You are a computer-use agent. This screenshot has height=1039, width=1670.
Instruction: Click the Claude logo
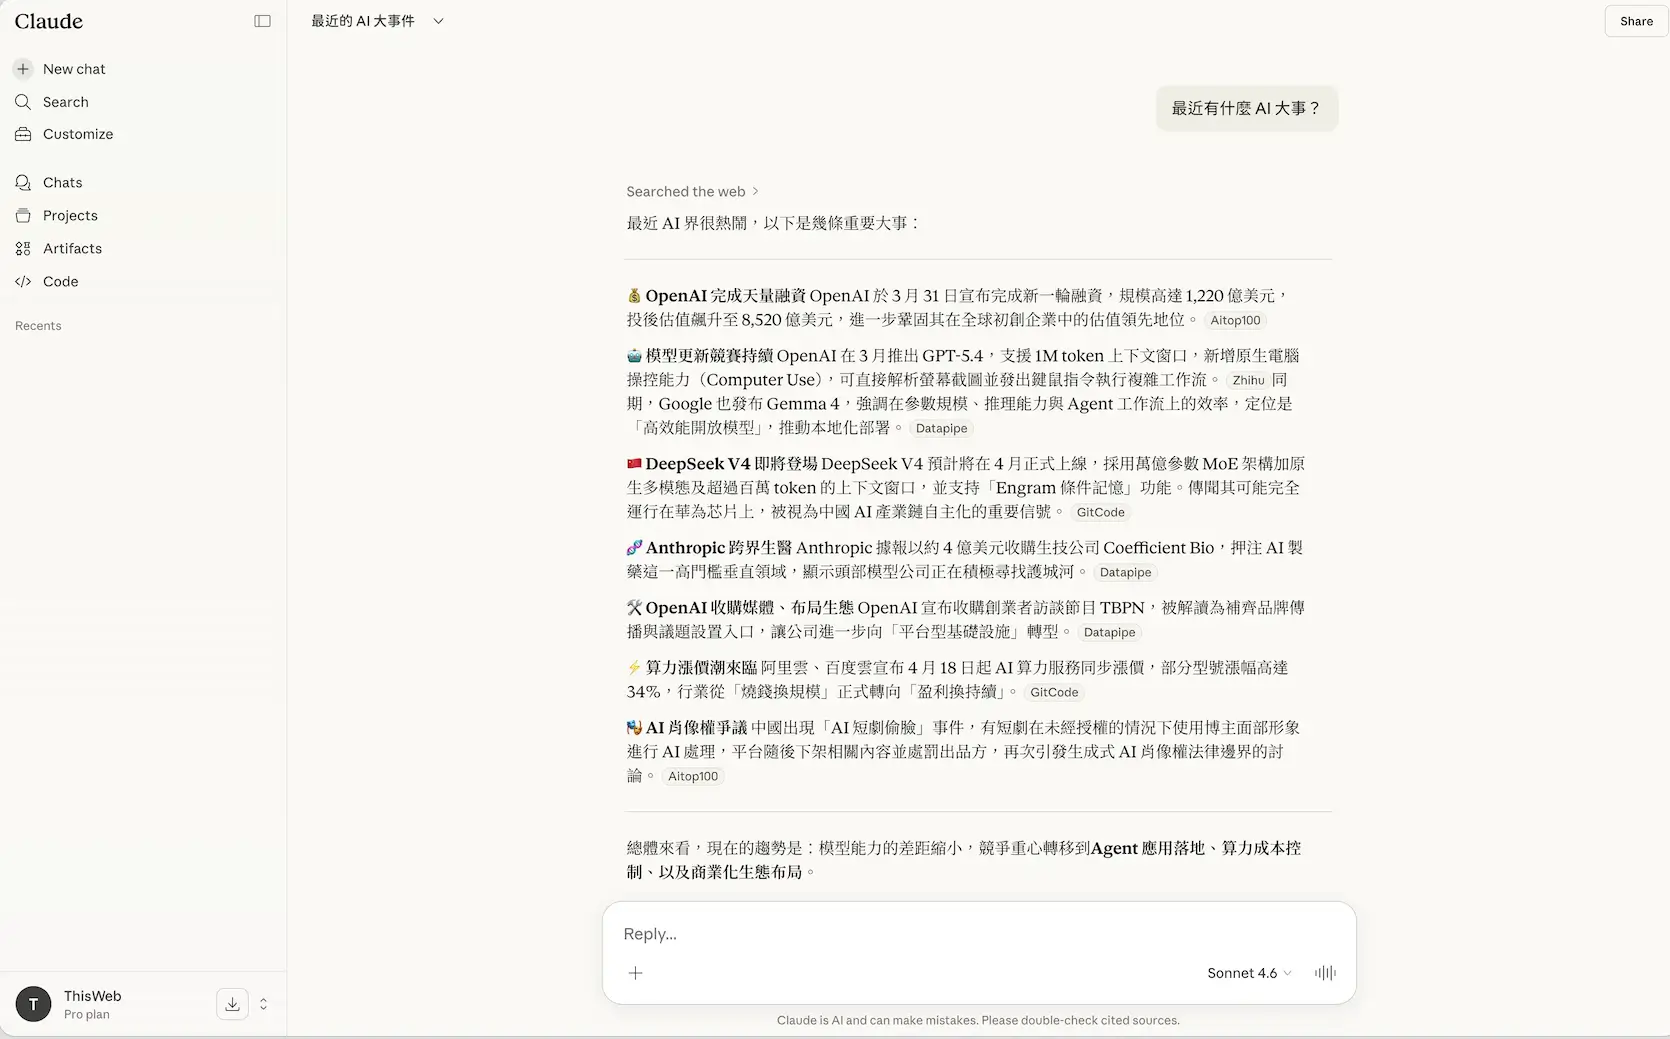click(x=49, y=21)
